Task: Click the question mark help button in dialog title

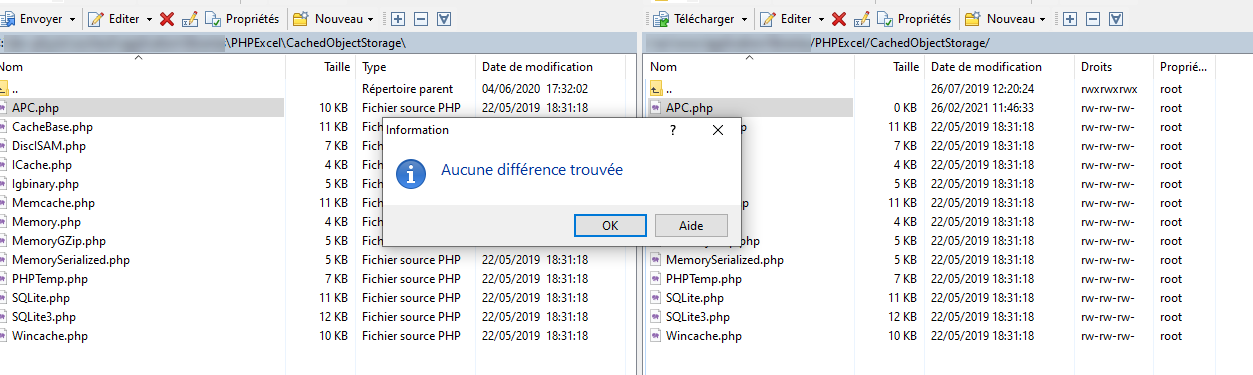Action: (672, 130)
